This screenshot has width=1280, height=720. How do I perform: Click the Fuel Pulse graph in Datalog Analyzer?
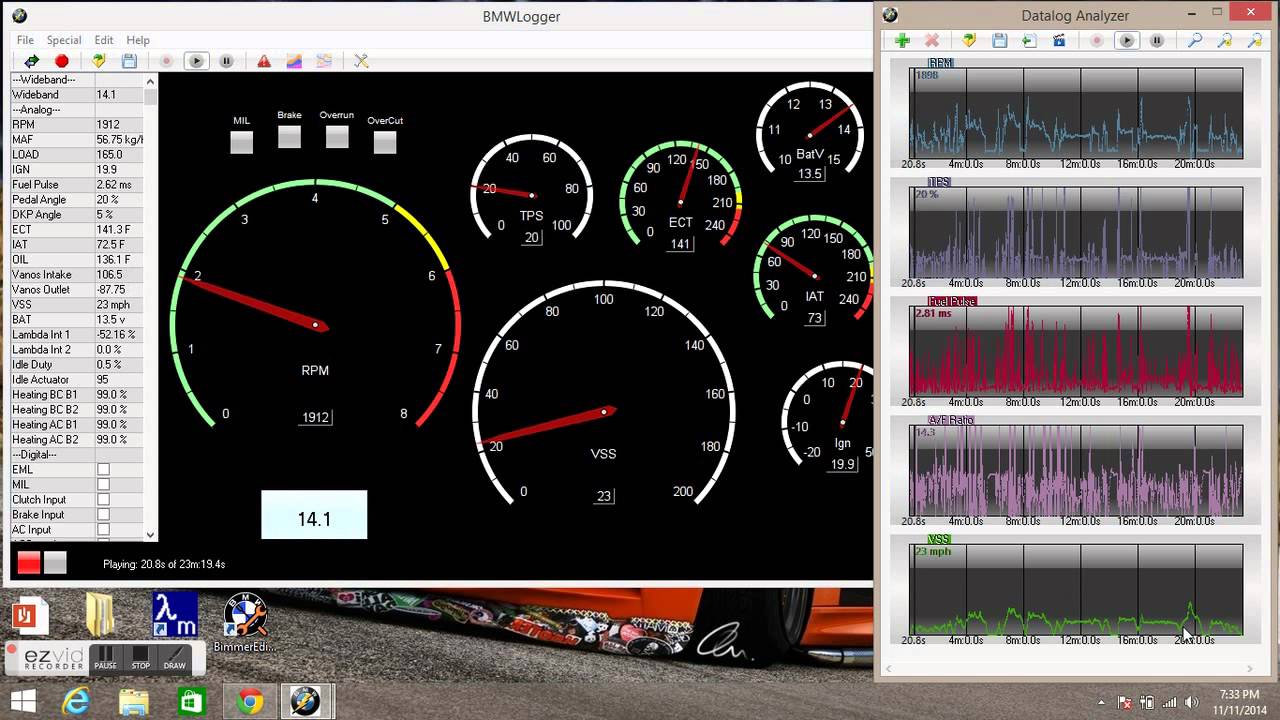[x=1076, y=351]
